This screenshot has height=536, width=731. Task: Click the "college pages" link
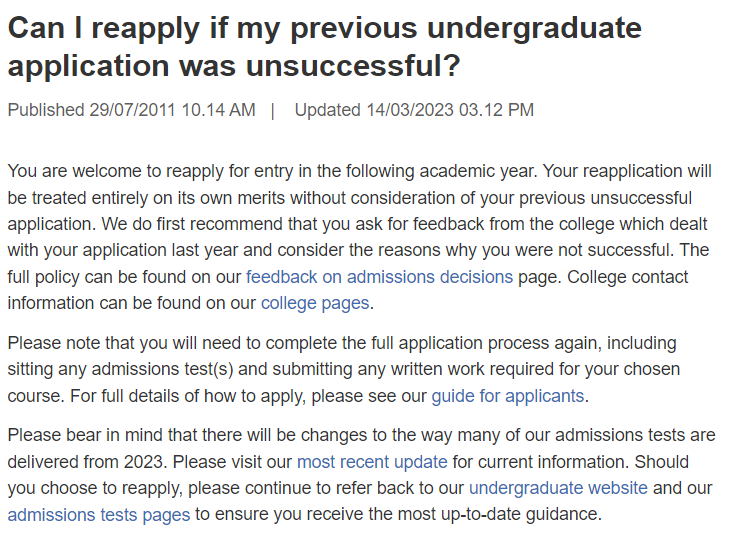coord(315,302)
